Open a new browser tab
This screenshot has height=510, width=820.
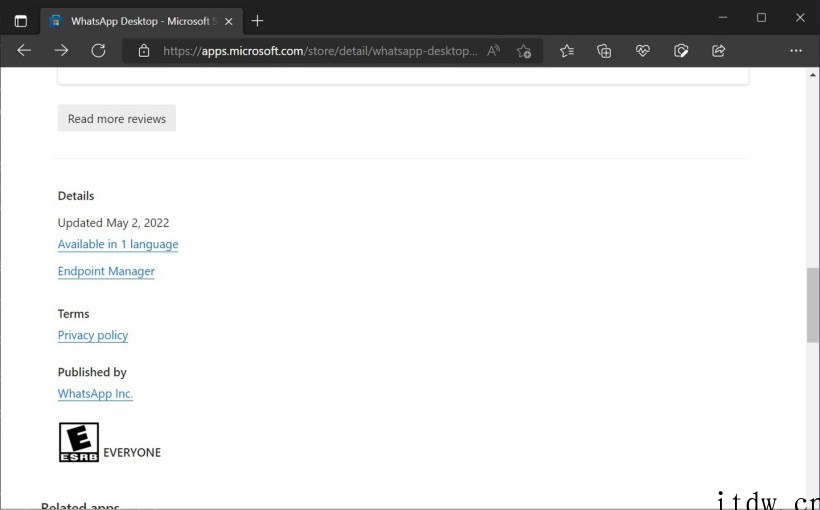pos(257,21)
